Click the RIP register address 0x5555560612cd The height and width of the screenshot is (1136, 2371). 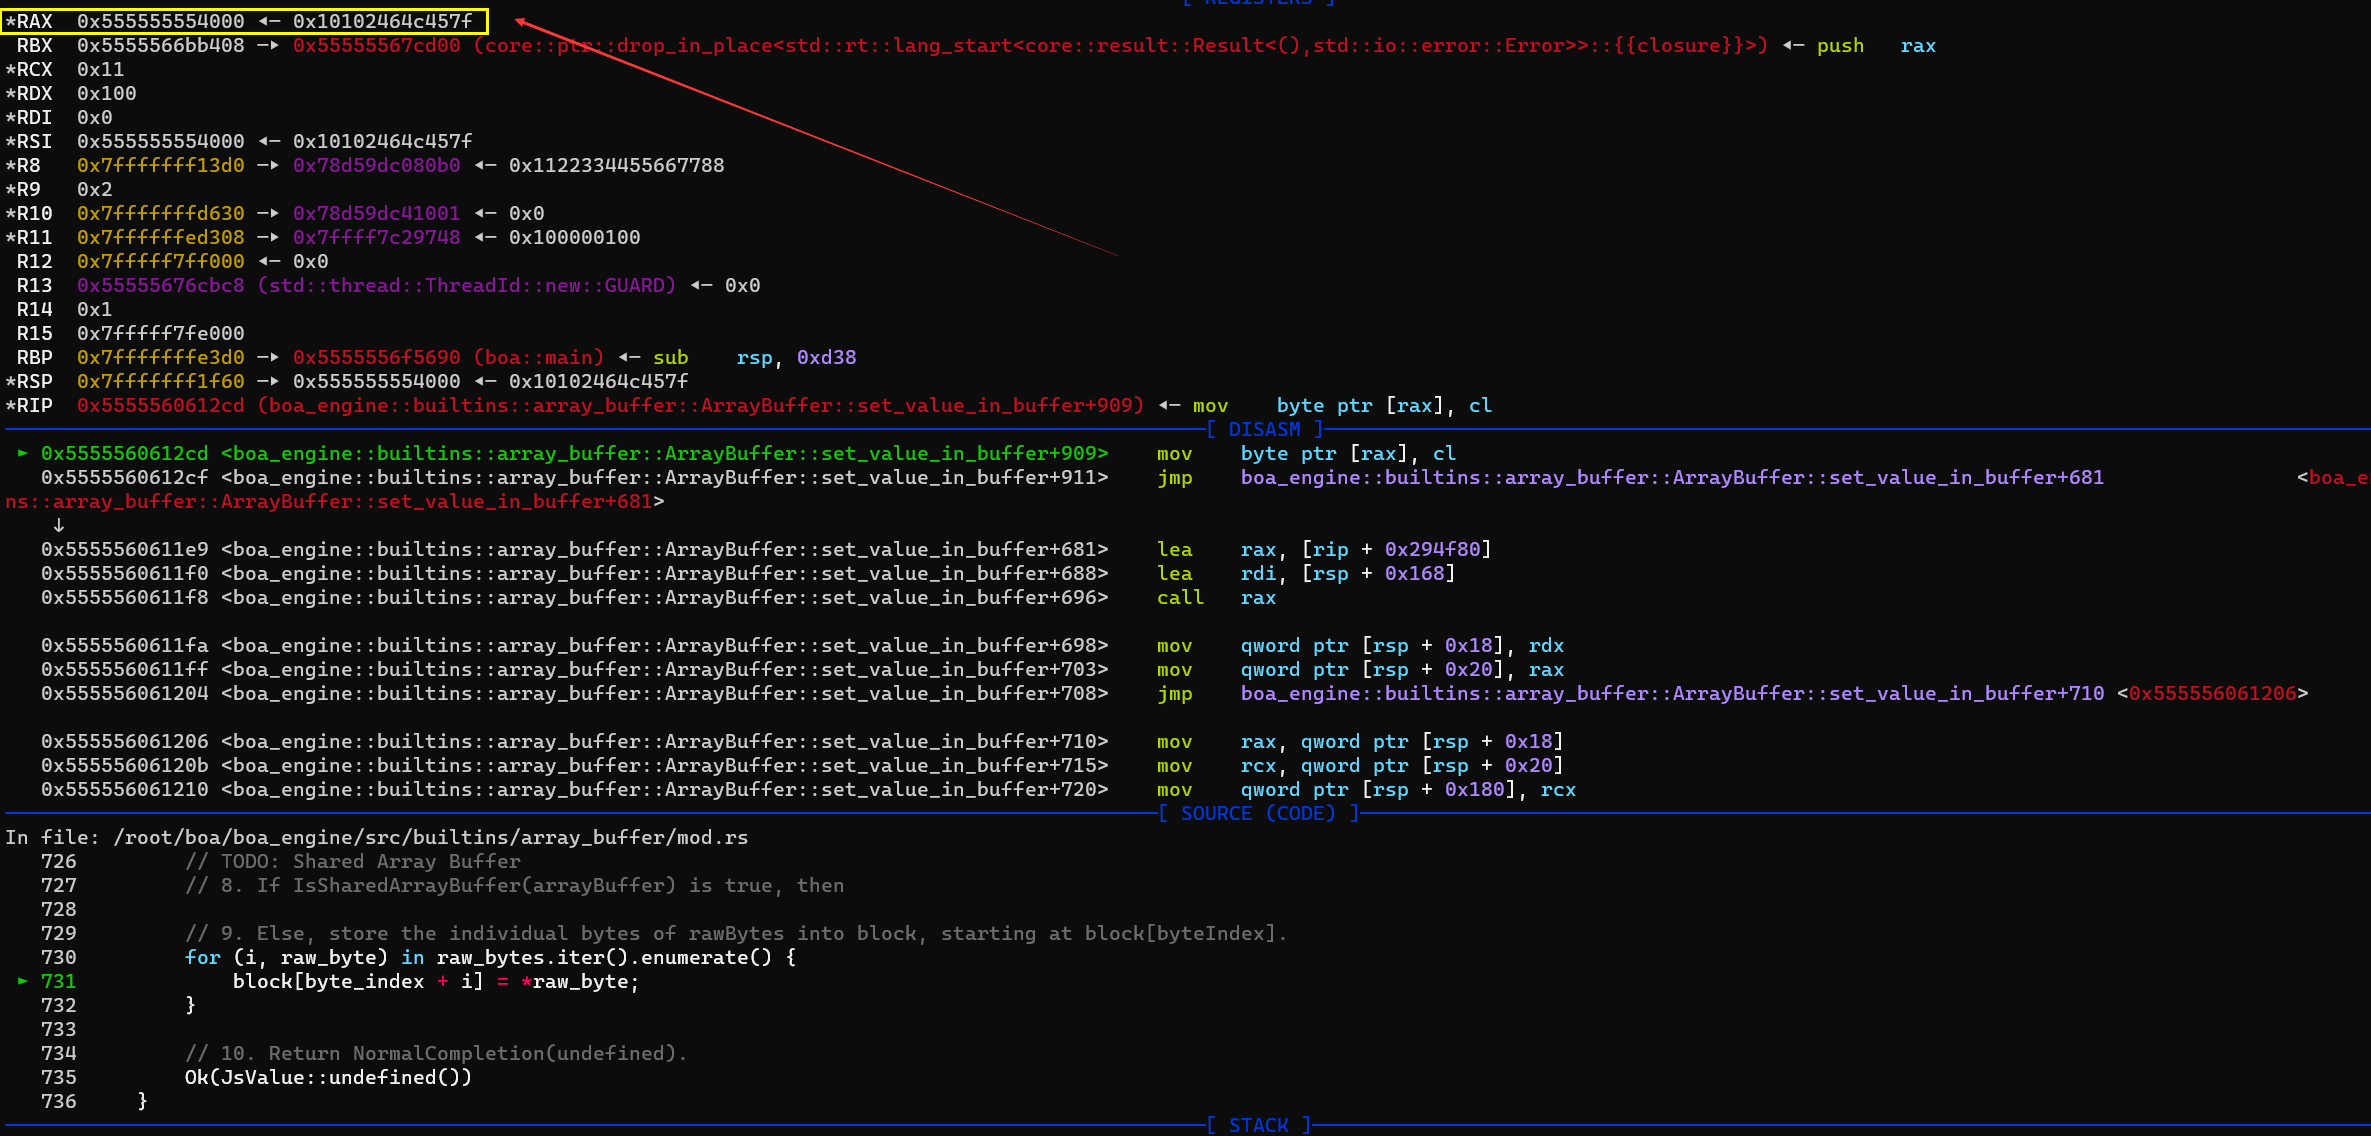click(160, 406)
